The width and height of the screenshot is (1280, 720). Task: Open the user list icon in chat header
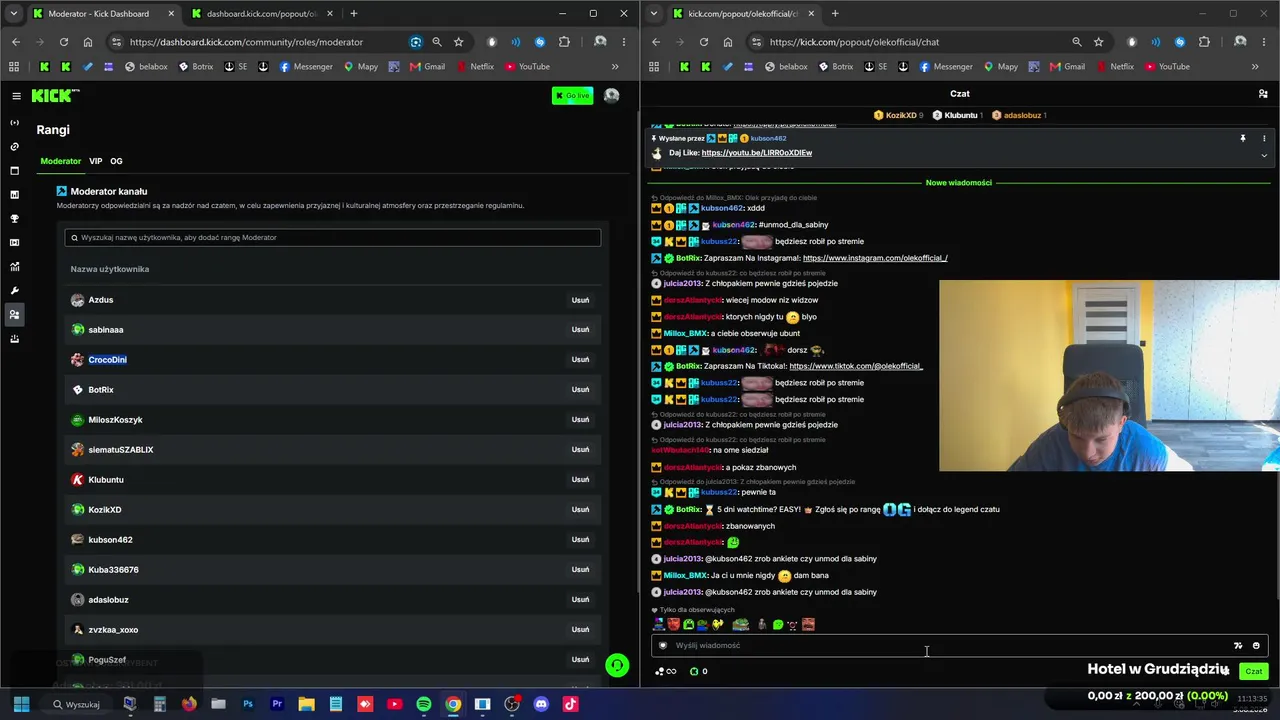click(x=1263, y=94)
